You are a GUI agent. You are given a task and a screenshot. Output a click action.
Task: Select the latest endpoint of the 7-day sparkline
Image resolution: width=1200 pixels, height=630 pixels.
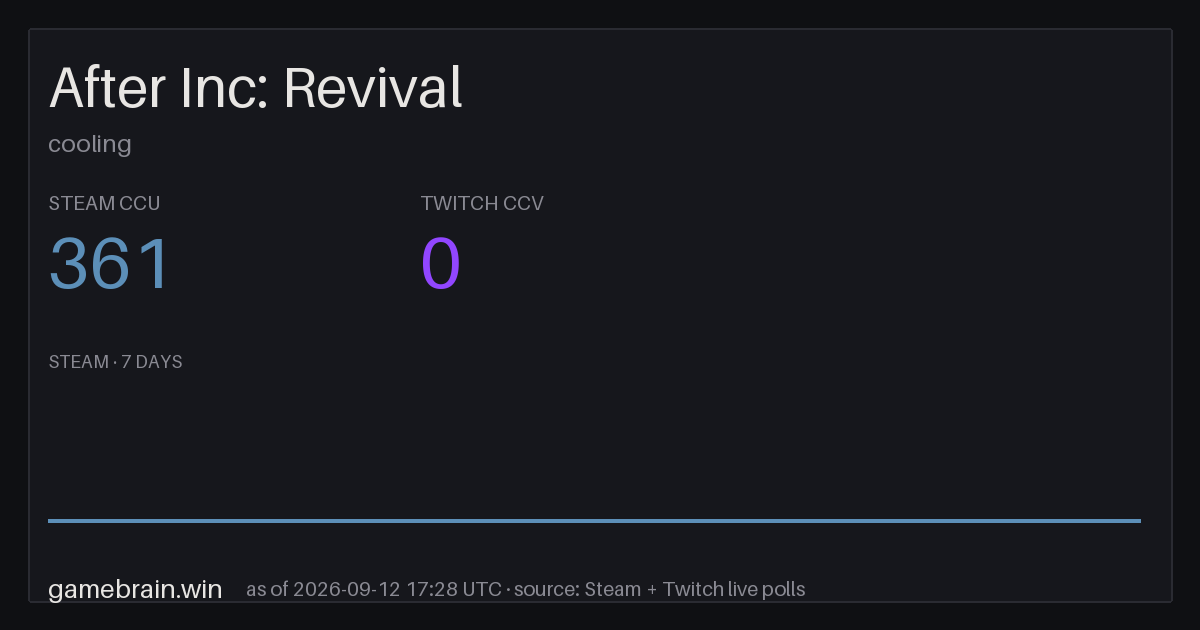[x=1140, y=520]
